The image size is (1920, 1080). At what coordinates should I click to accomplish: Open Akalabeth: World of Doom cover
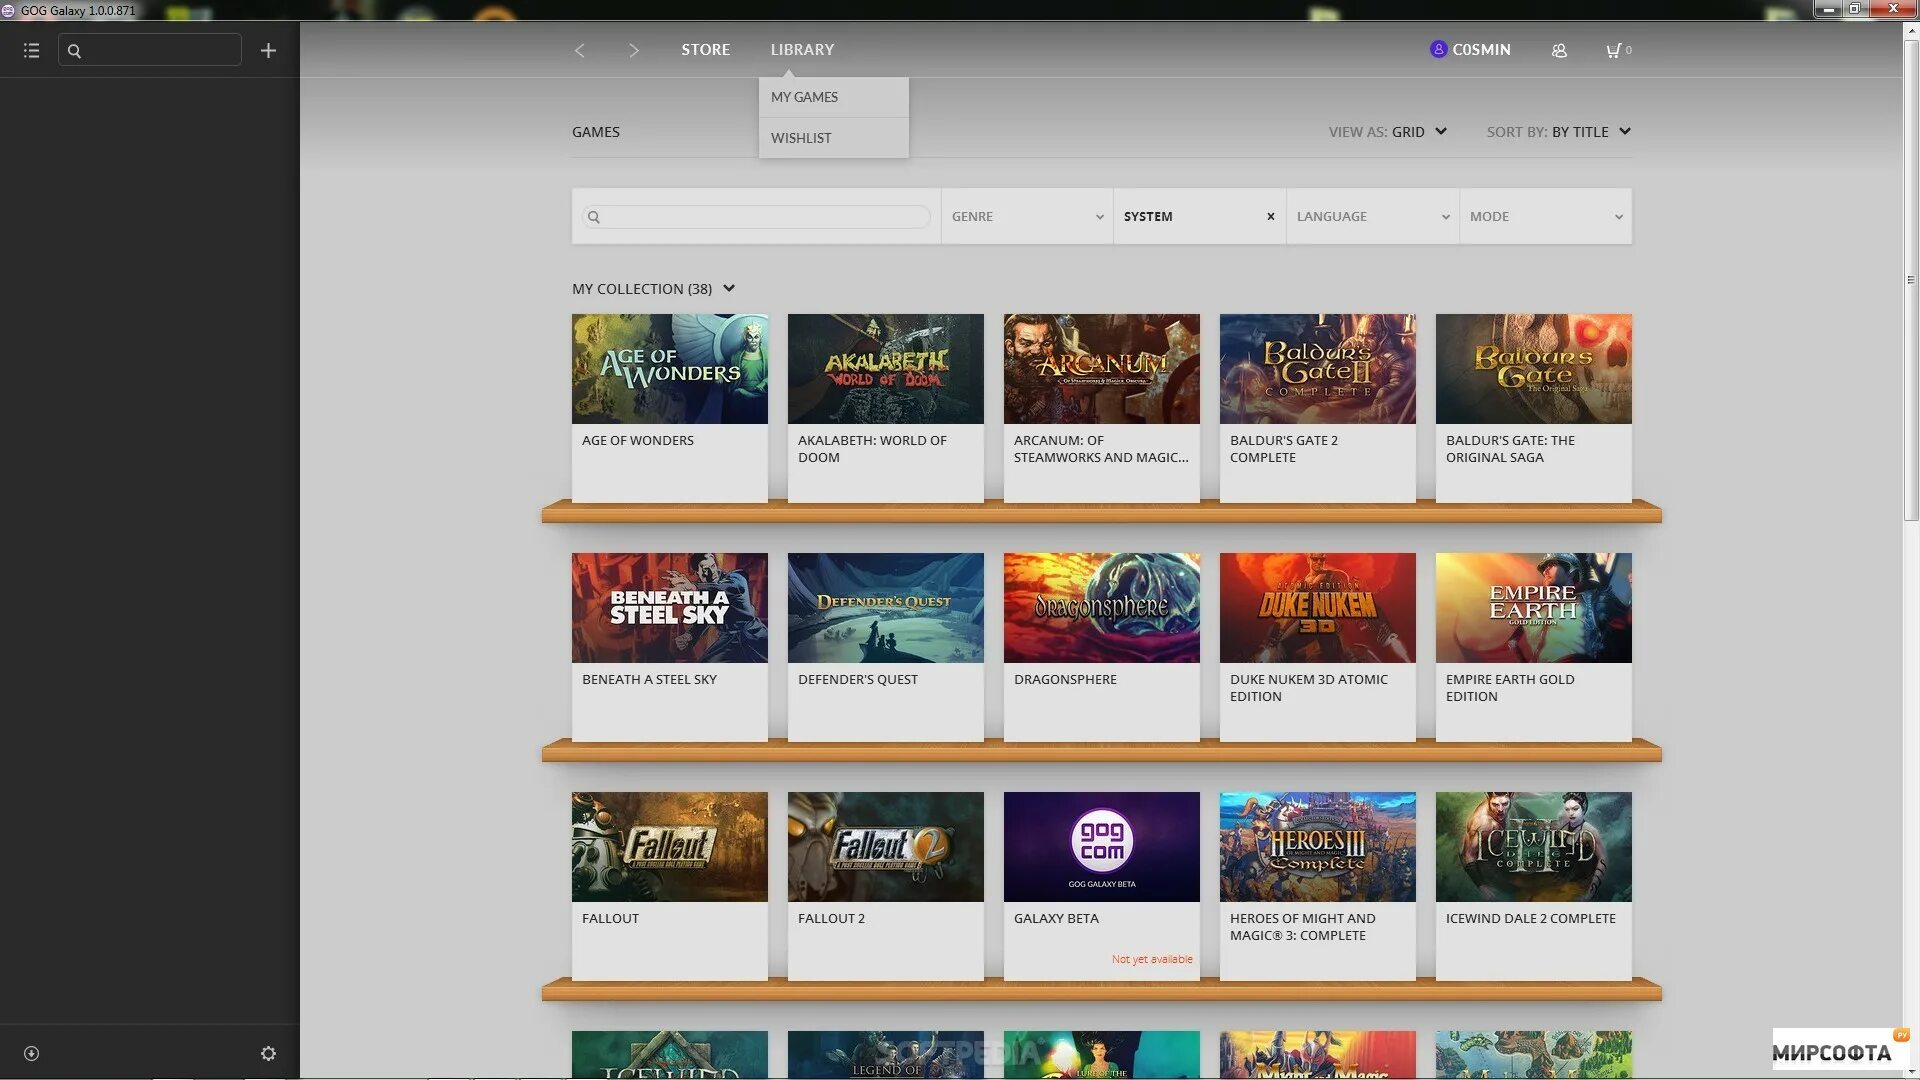(x=886, y=369)
